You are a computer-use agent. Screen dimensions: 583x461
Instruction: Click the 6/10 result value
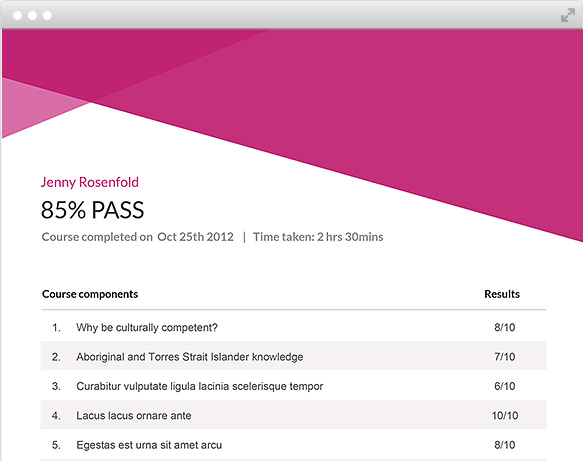(x=505, y=386)
